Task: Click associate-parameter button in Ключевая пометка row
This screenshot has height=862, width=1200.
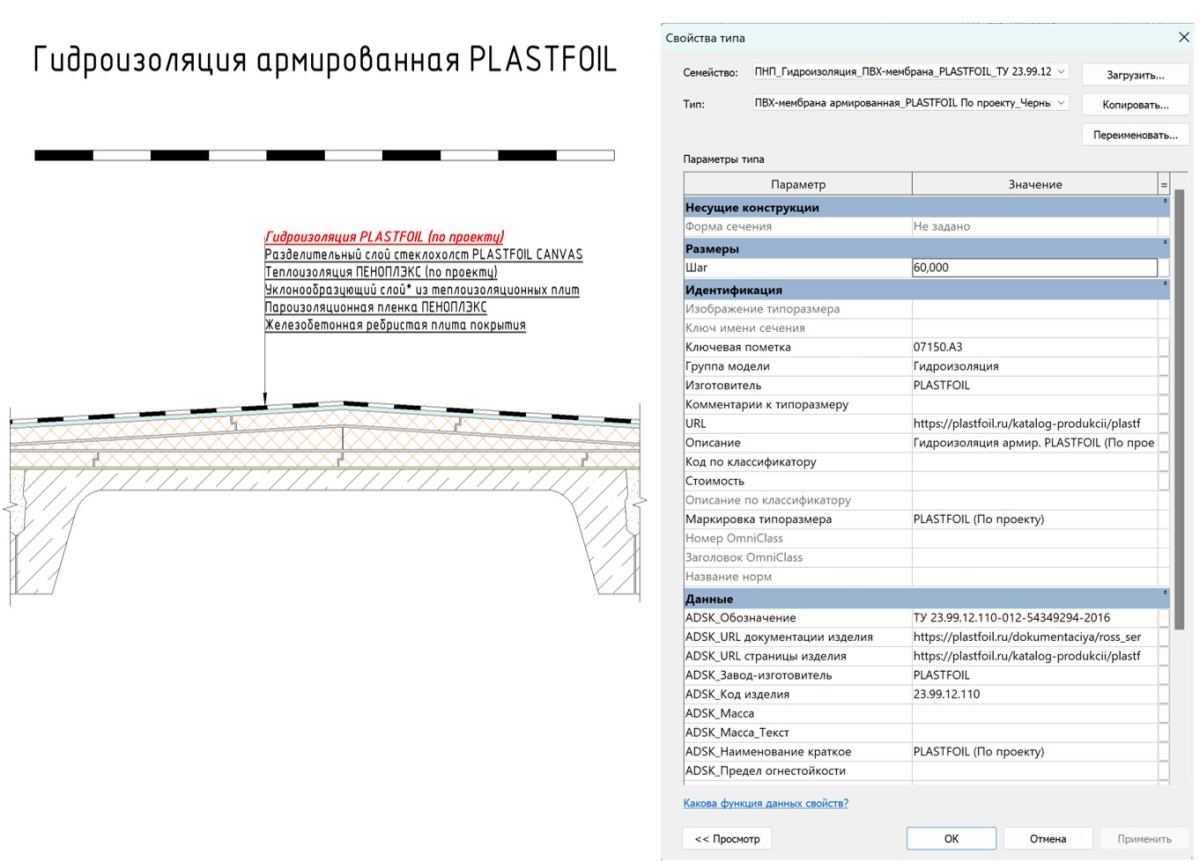Action: point(1164,347)
